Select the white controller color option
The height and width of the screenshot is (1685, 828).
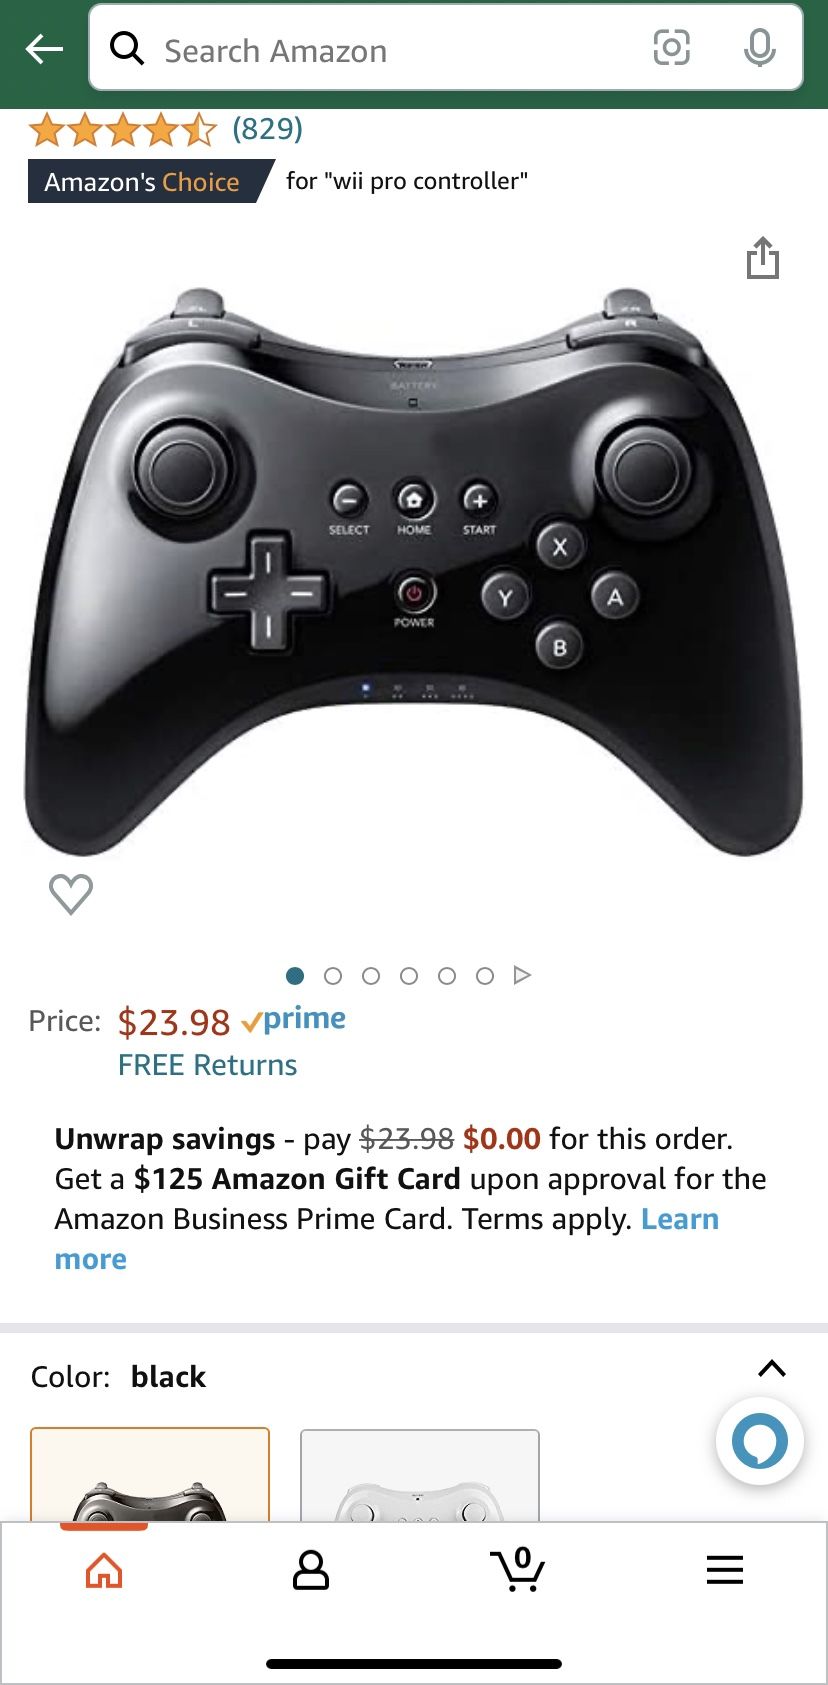[420, 1476]
